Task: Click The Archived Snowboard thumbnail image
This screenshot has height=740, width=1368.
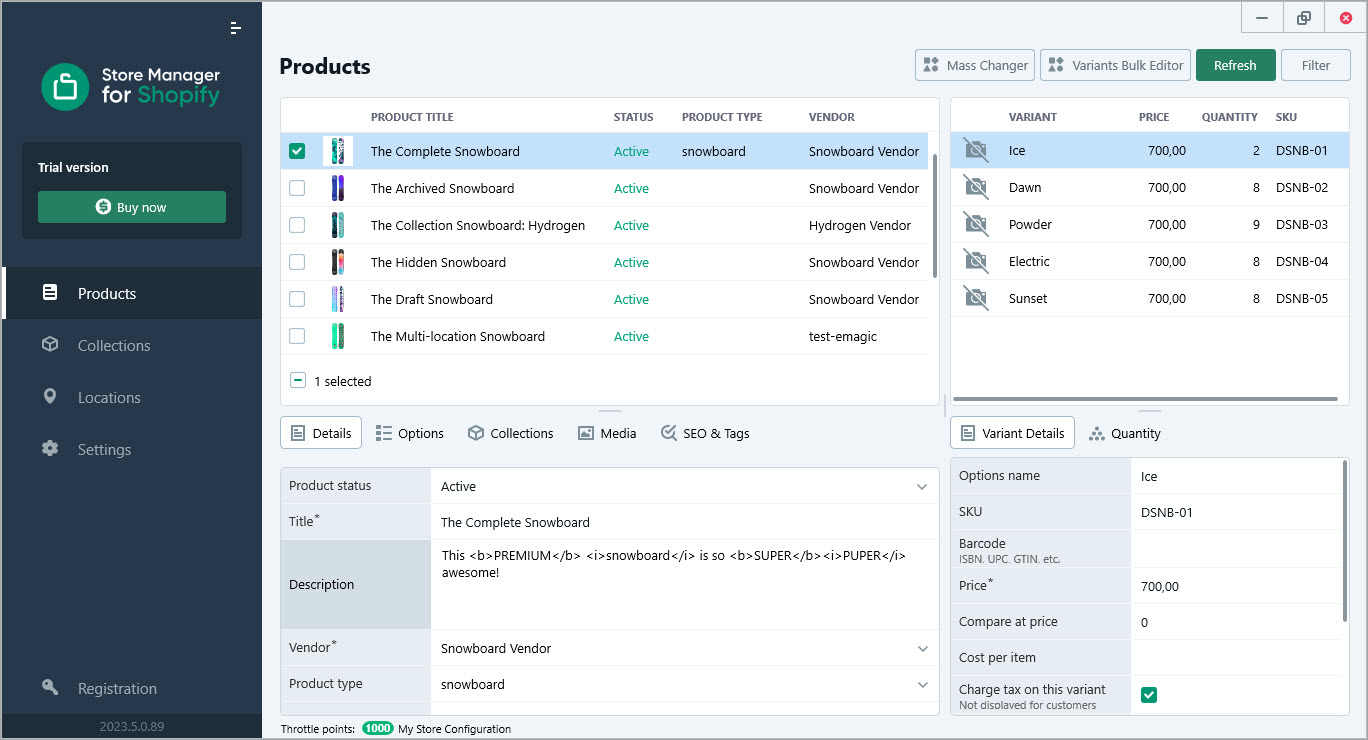Action: pyautogui.click(x=338, y=188)
